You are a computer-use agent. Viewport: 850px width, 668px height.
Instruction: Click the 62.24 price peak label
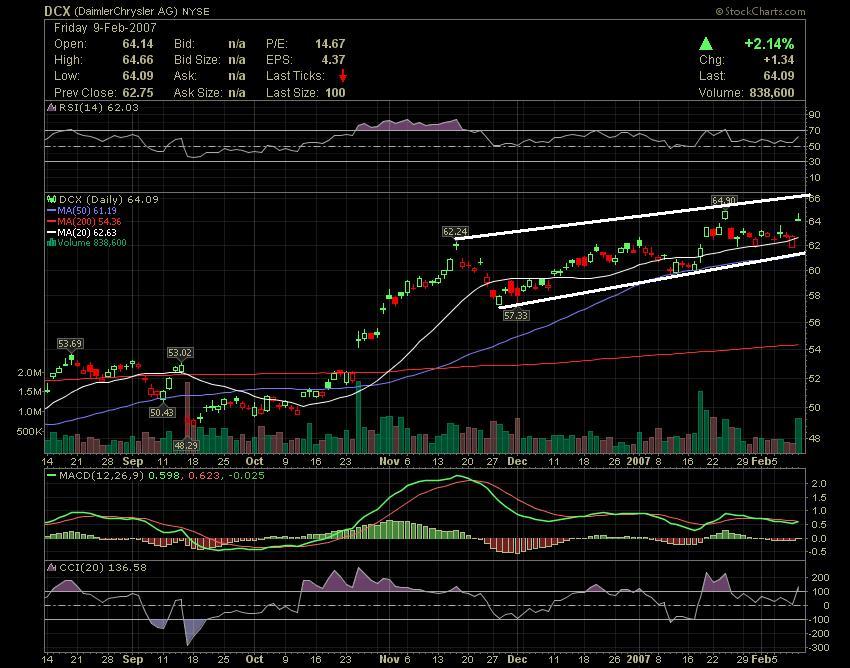click(x=455, y=232)
